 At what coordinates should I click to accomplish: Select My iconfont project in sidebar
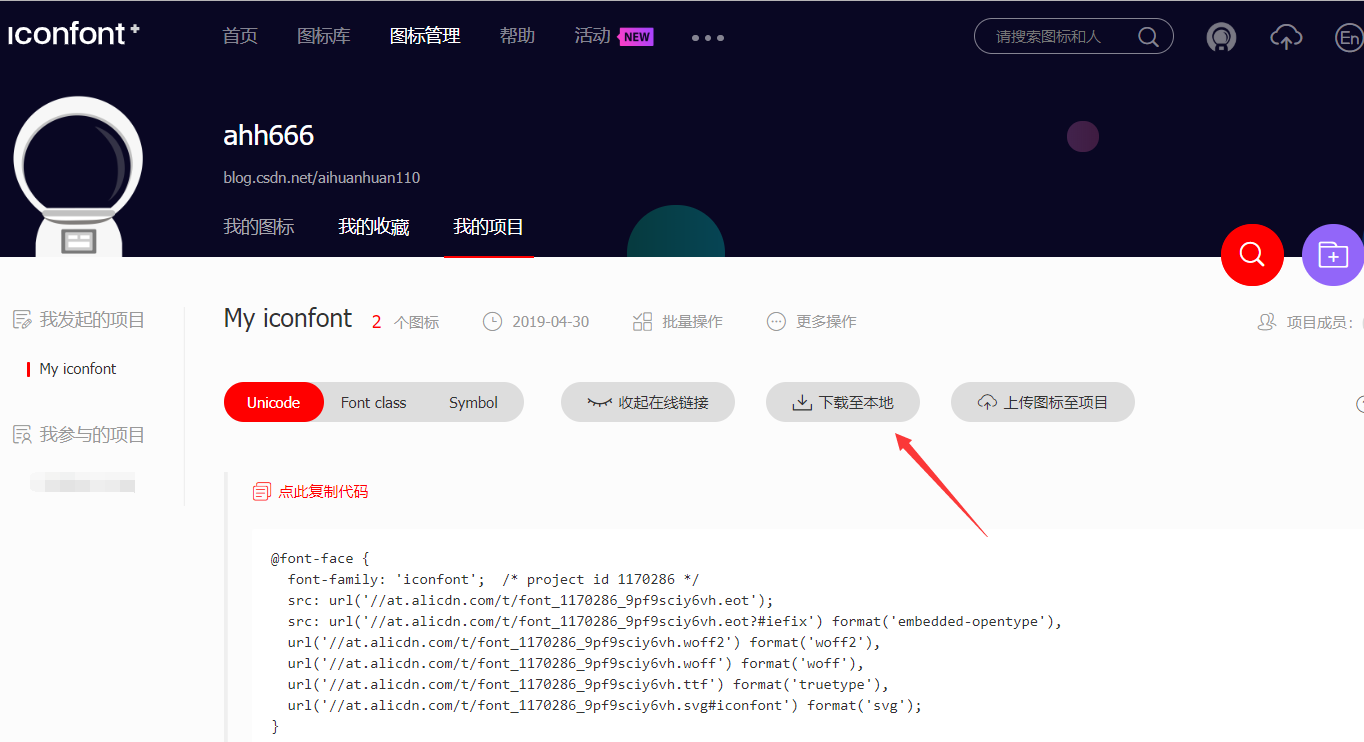(77, 369)
